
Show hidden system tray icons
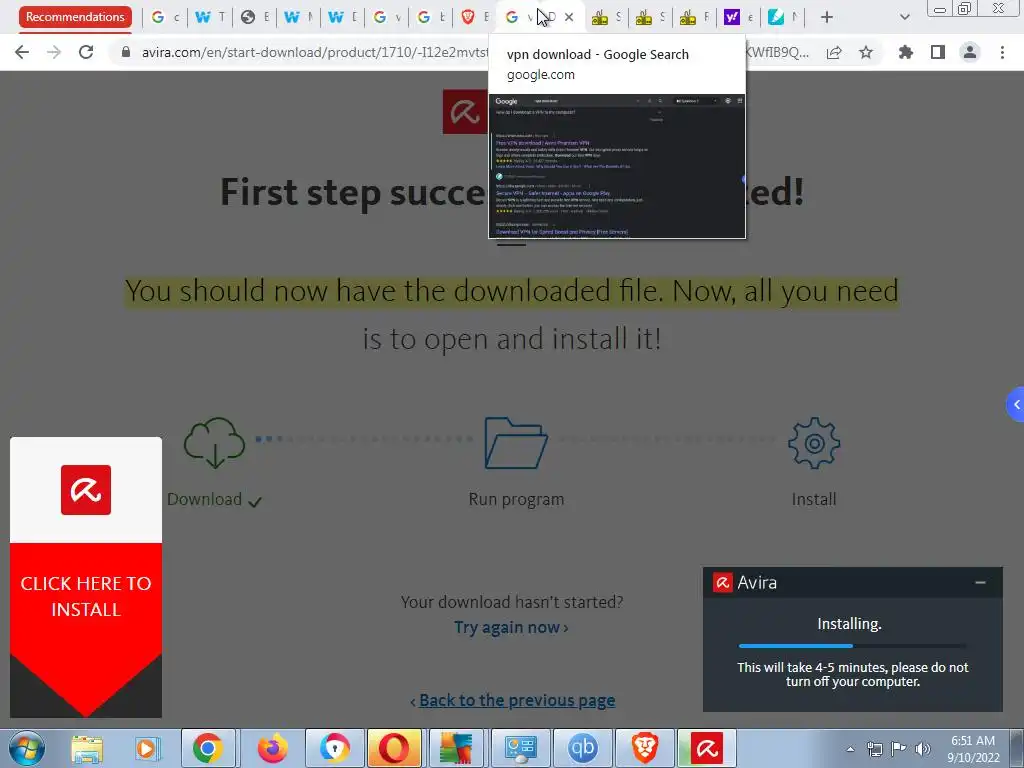pos(850,749)
